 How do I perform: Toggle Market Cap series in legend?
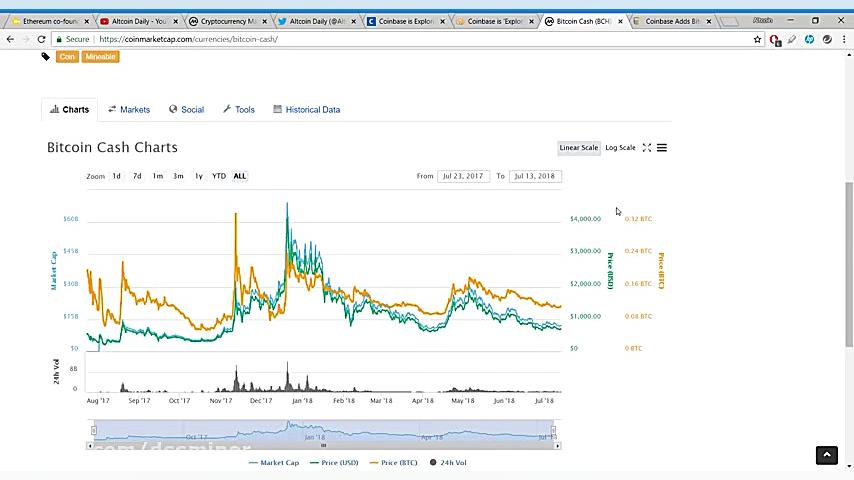pos(274,463)
